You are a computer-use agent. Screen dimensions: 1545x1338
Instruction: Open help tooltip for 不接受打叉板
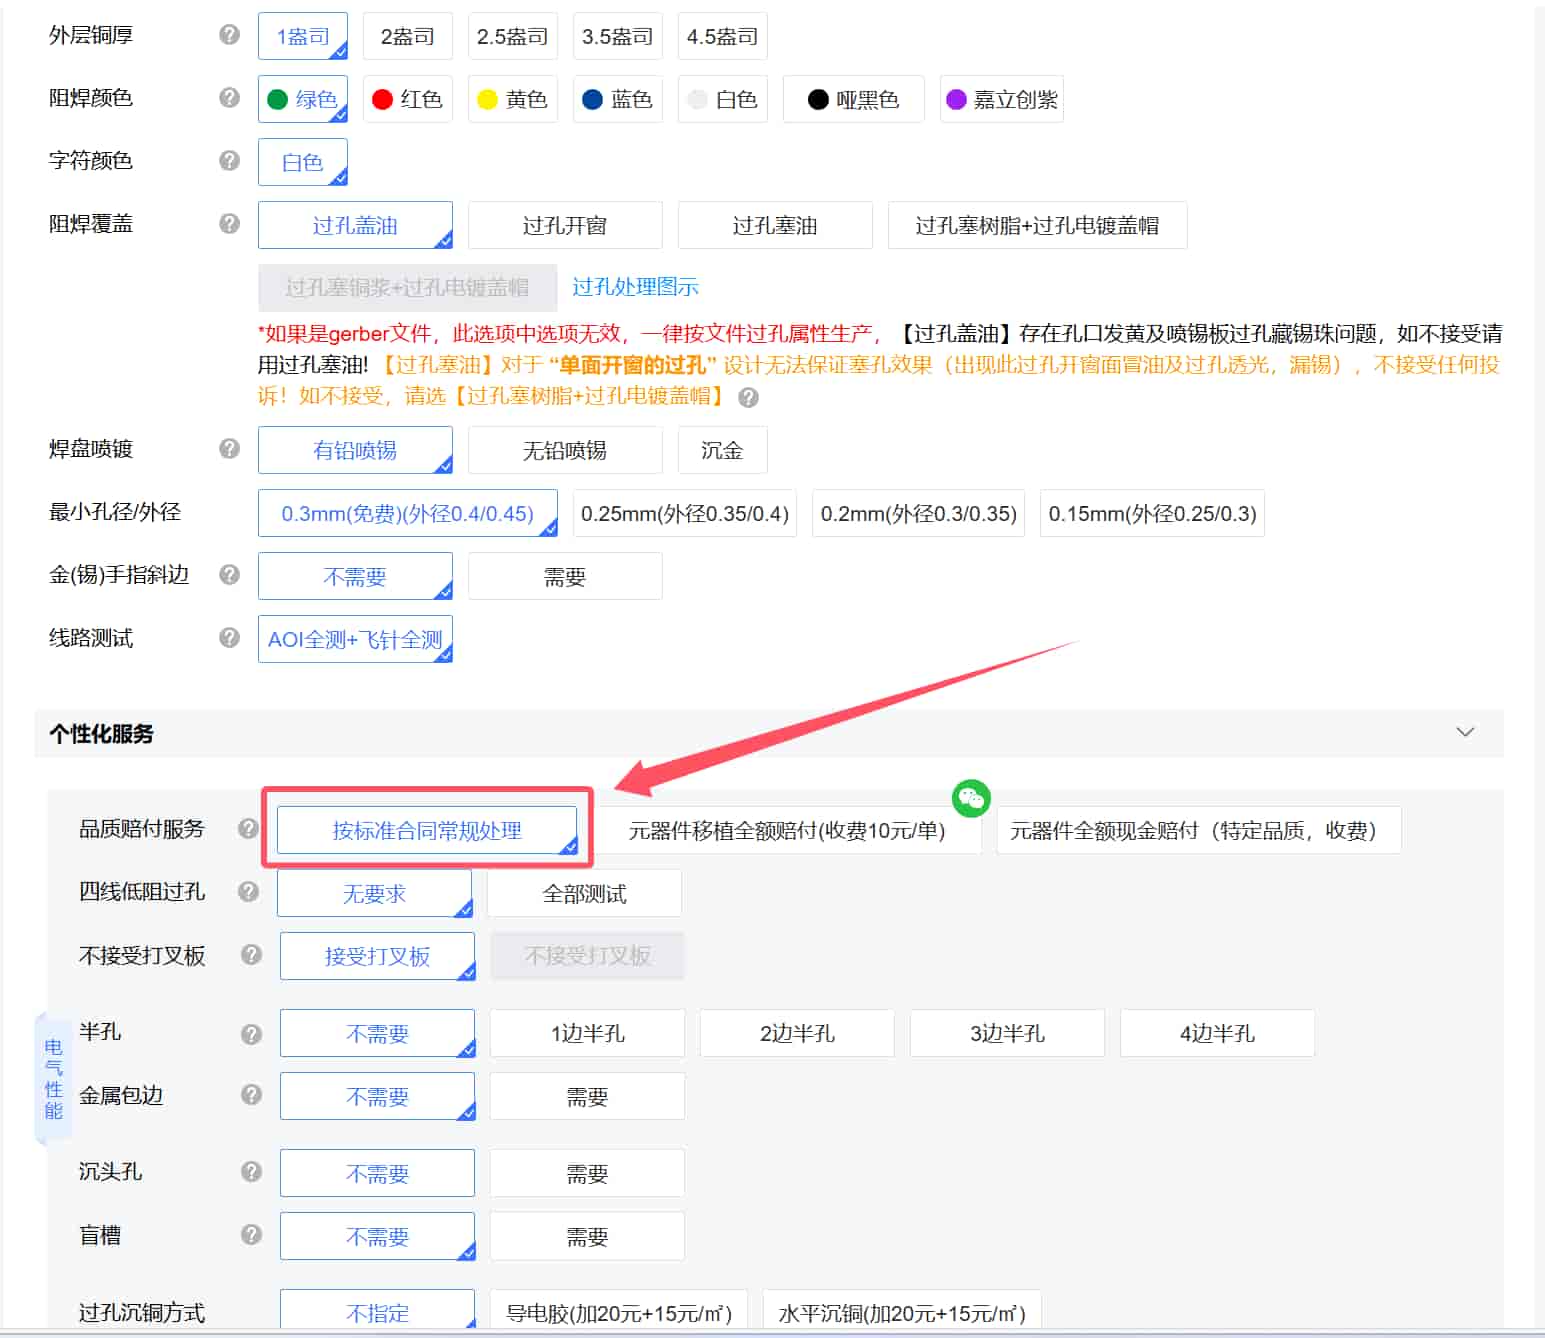pyautogui.click(x=249, y=955)
